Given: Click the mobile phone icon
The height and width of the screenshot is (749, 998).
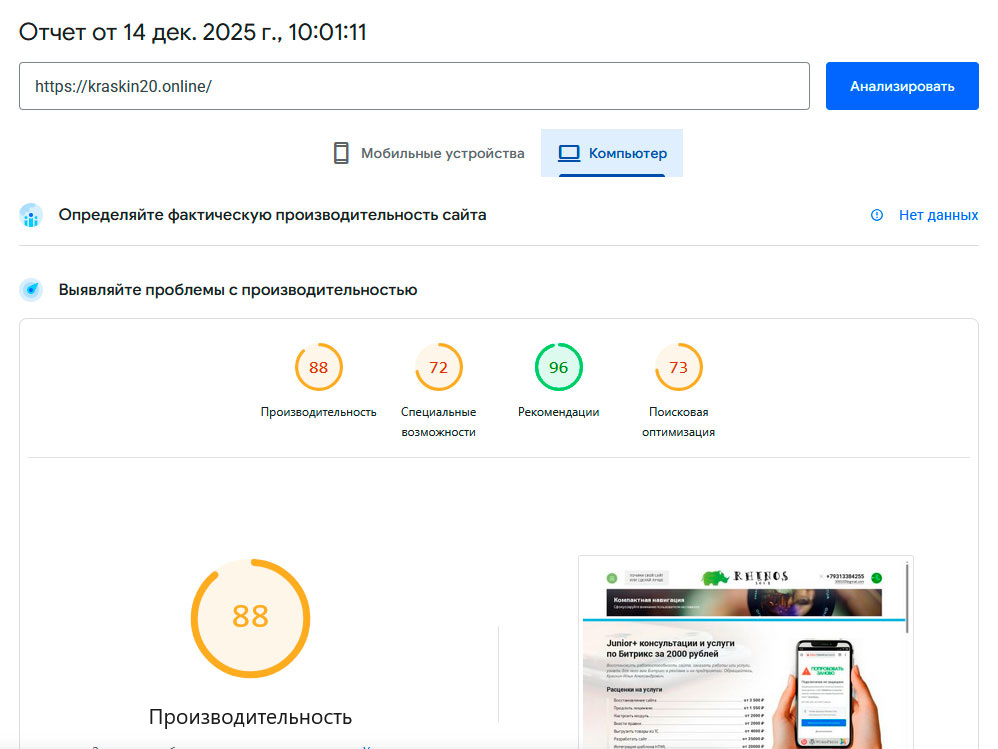Looking at the screenshot, I should point(341,153).
